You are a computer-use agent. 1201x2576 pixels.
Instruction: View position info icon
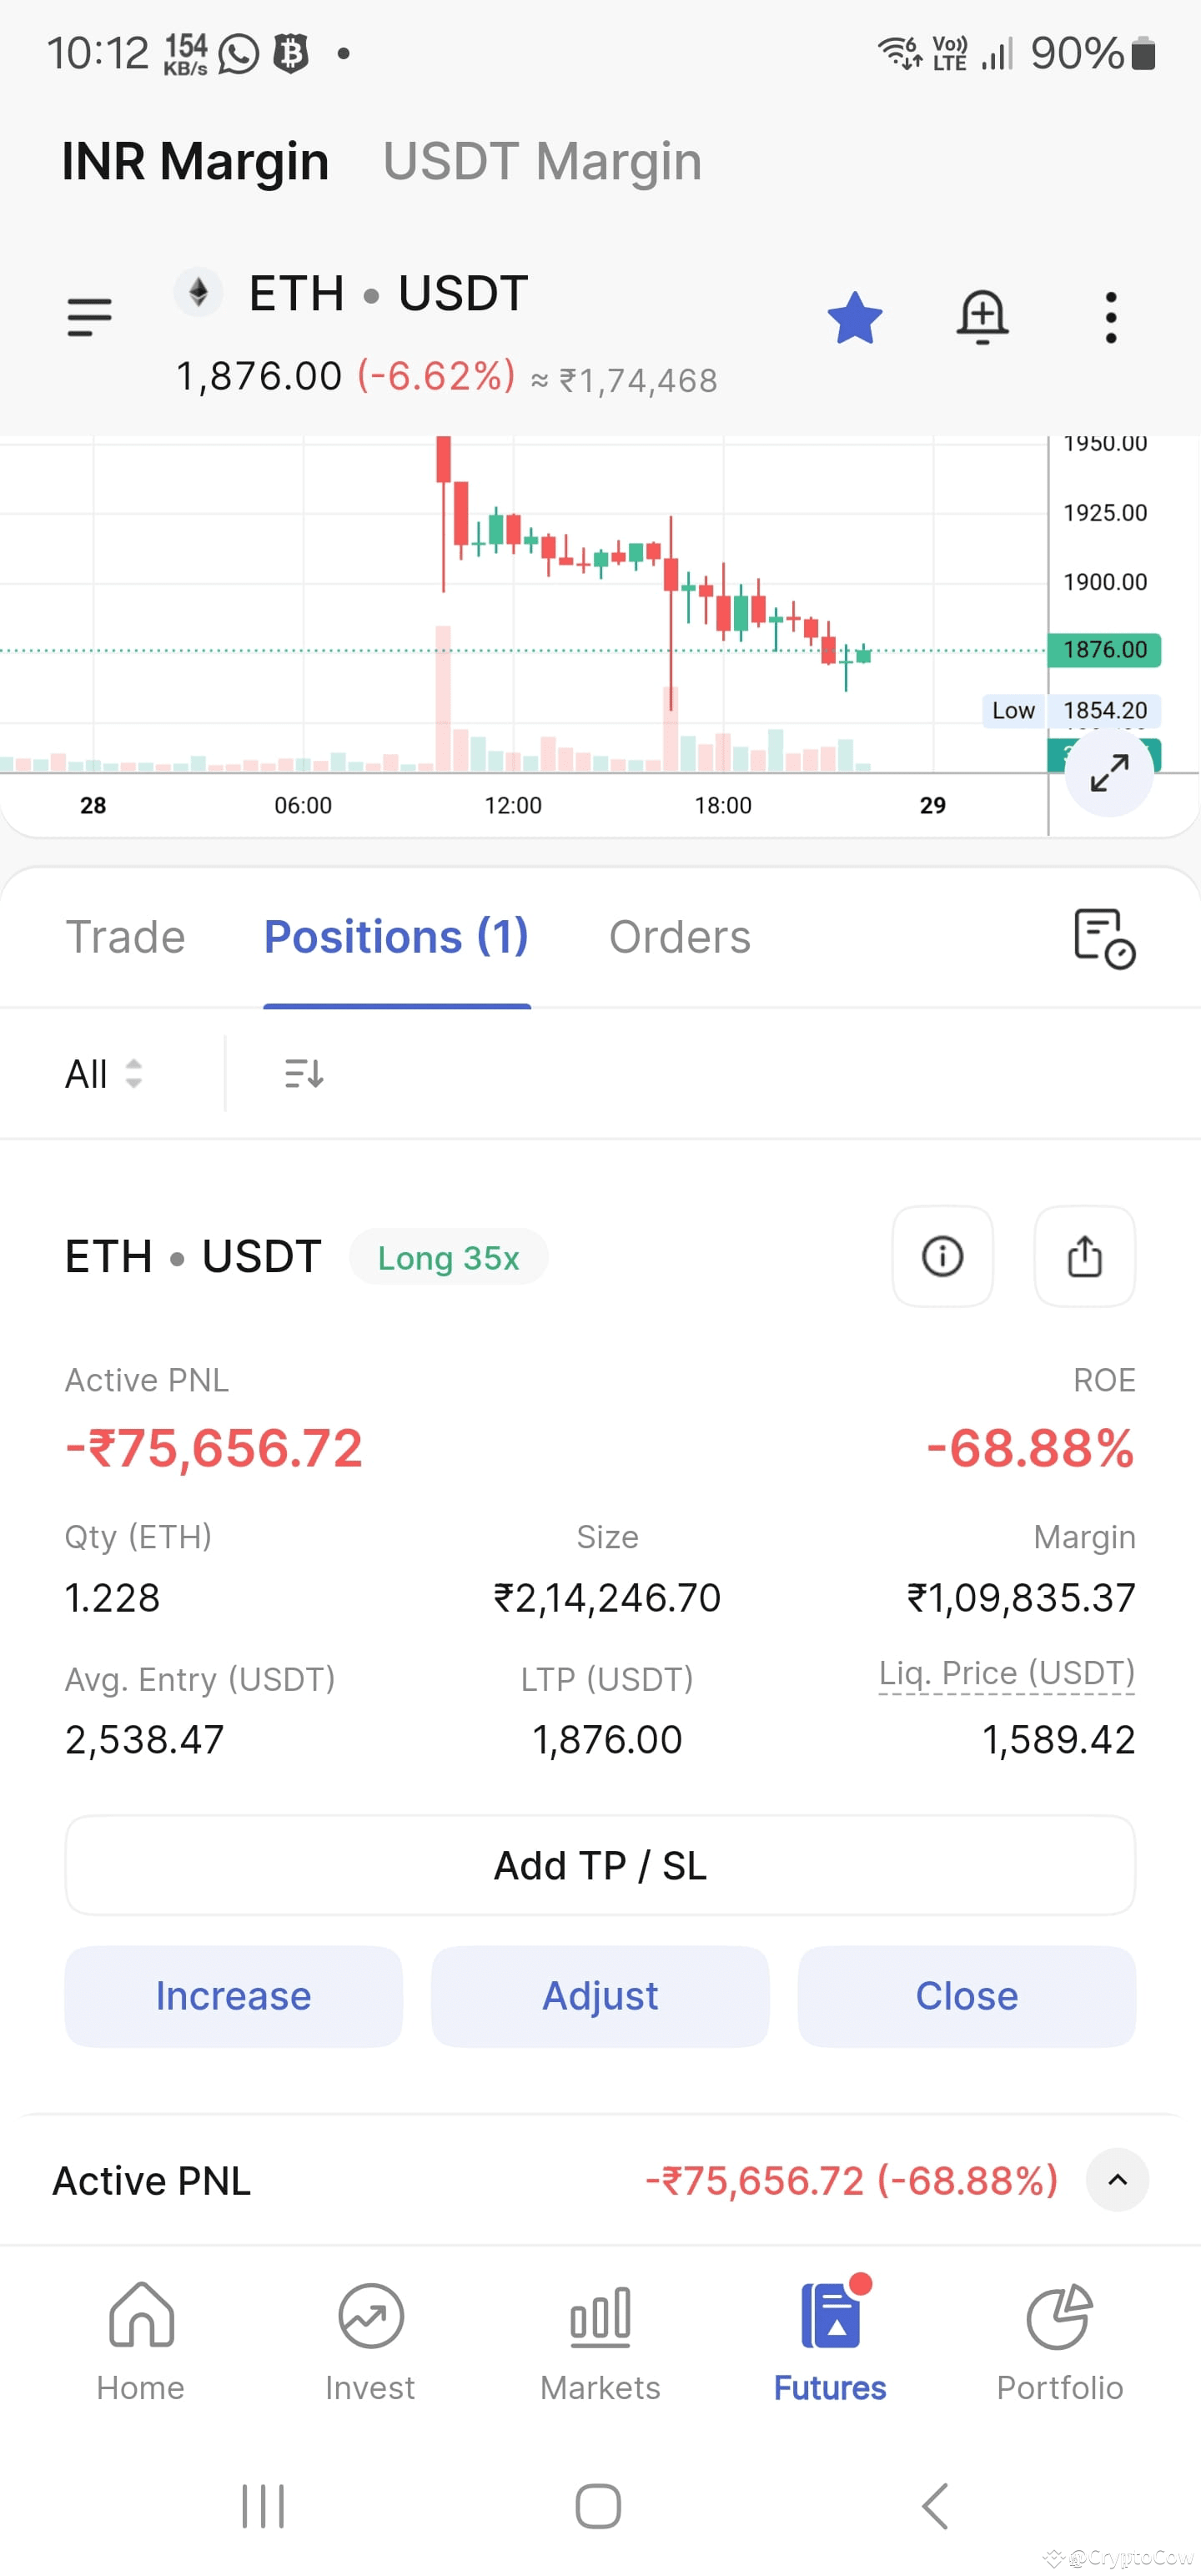point(942,1256)
